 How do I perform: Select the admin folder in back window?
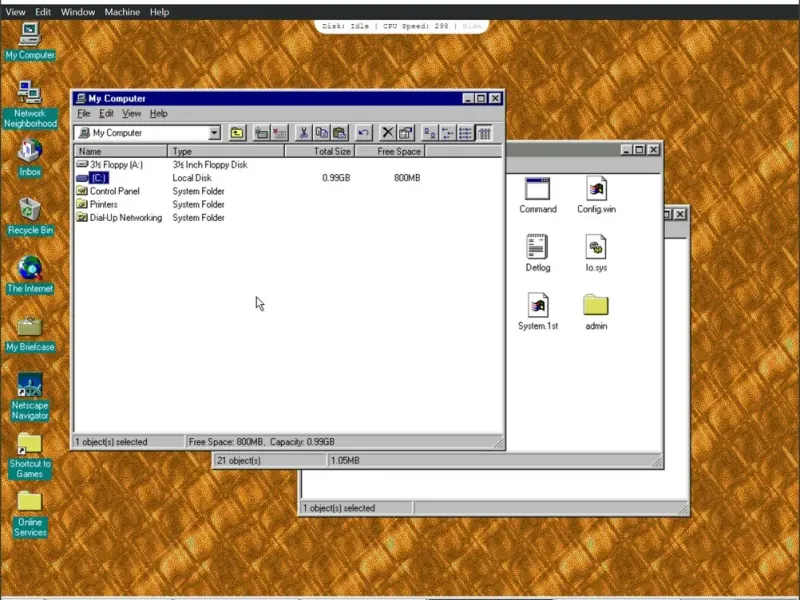point(596,312)
